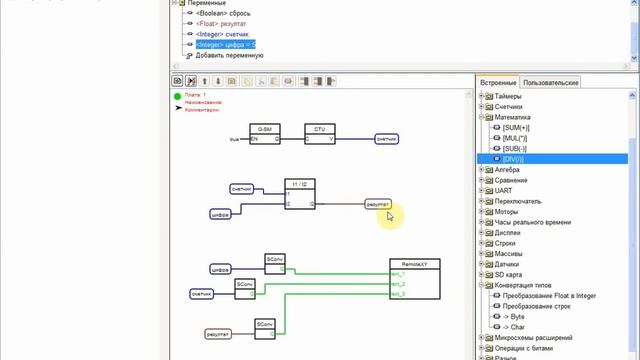Select the SConv block connected to цифра

[275, 264]
